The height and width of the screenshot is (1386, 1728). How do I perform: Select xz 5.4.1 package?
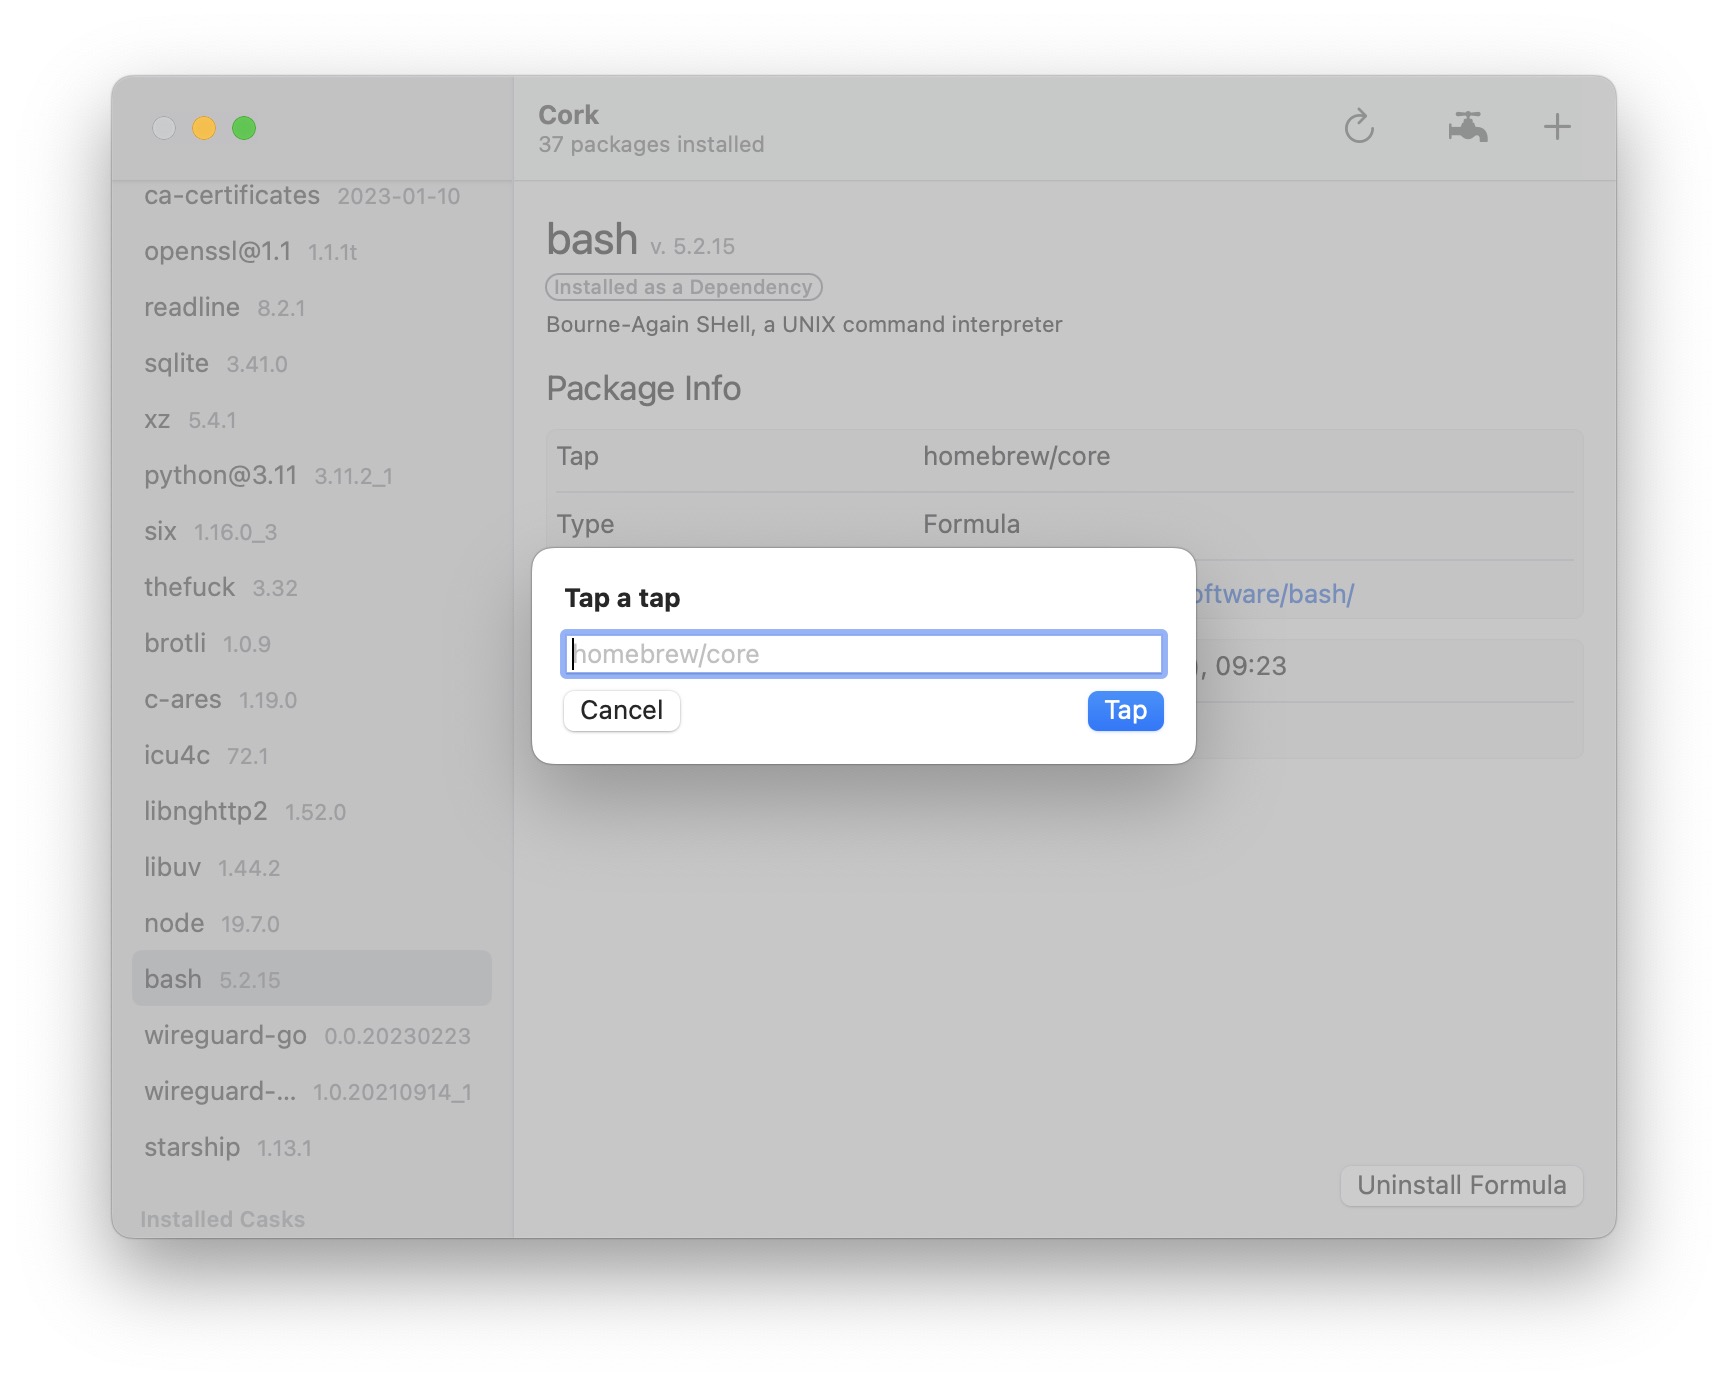[312, 419]
